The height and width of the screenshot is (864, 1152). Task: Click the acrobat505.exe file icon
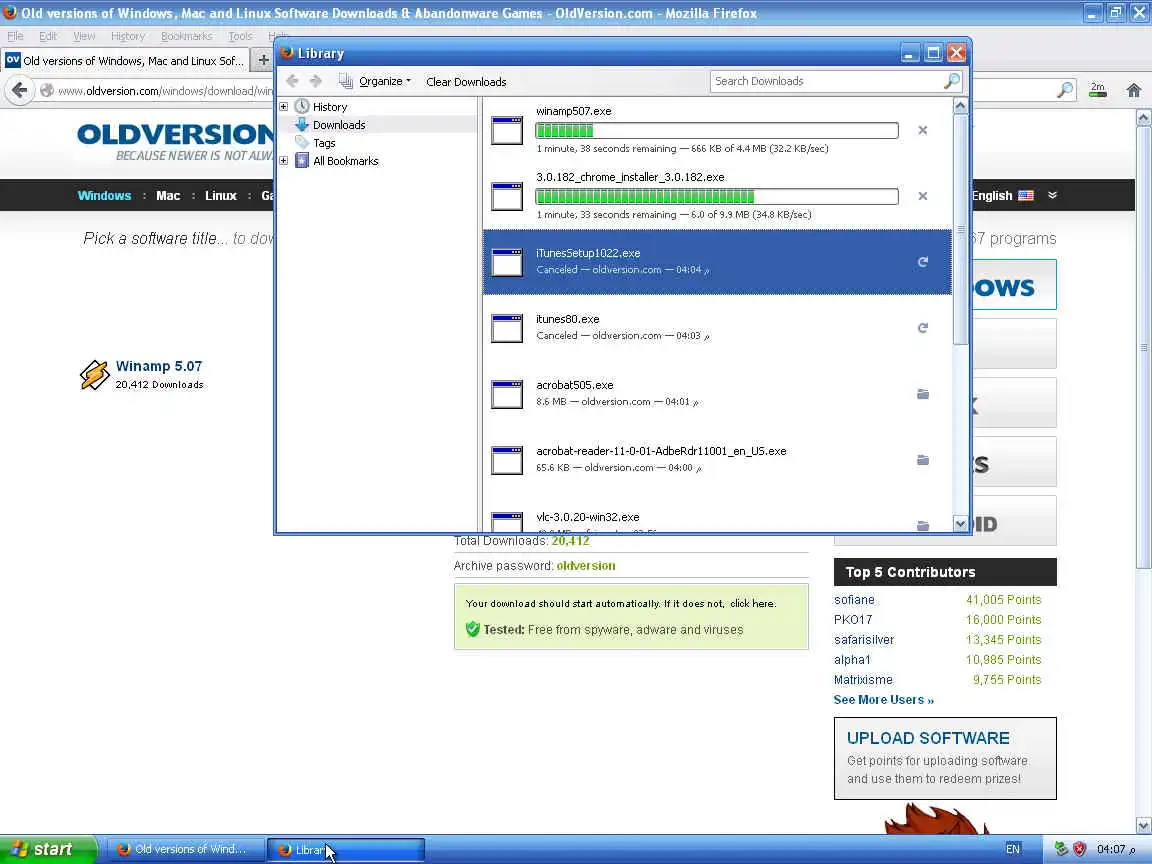click(507, 394)
